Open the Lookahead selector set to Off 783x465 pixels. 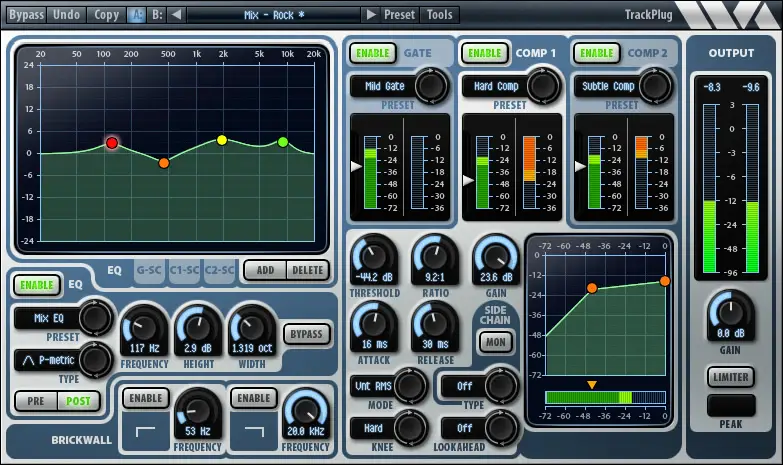click(x=464, y=428)
